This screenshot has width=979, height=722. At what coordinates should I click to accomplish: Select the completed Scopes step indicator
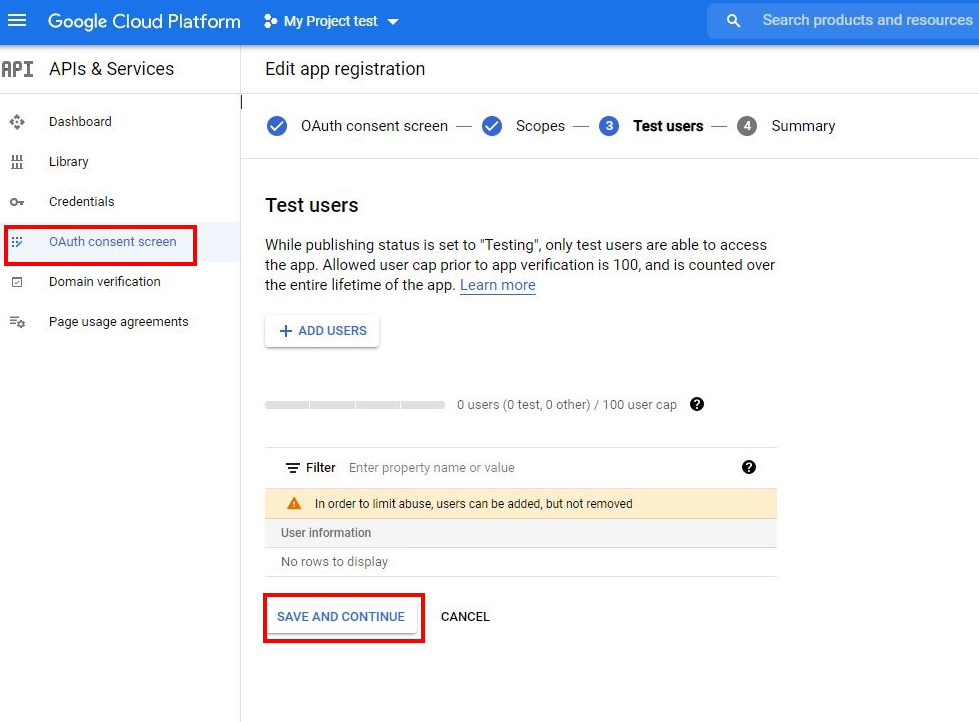click(x=491, y=125)
